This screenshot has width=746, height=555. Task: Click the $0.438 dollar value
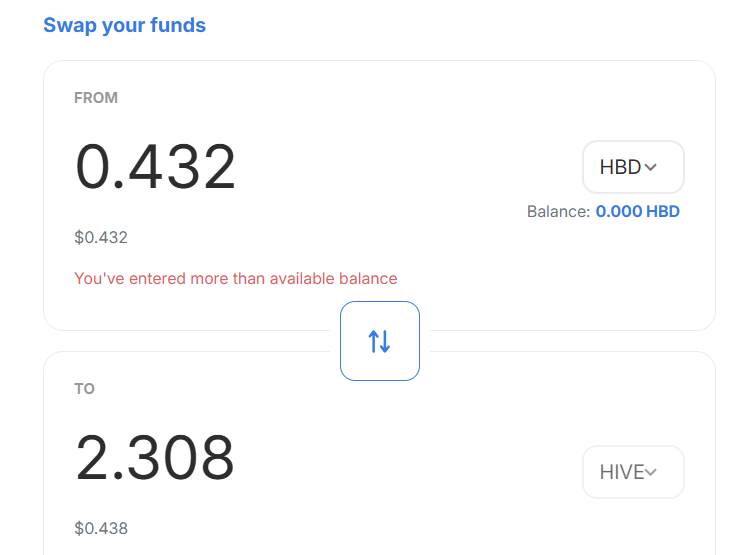(x=101, y=528)
